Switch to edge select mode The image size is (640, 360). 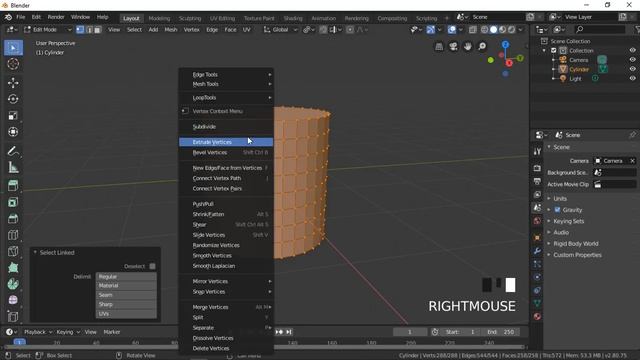tap(89, 30)
